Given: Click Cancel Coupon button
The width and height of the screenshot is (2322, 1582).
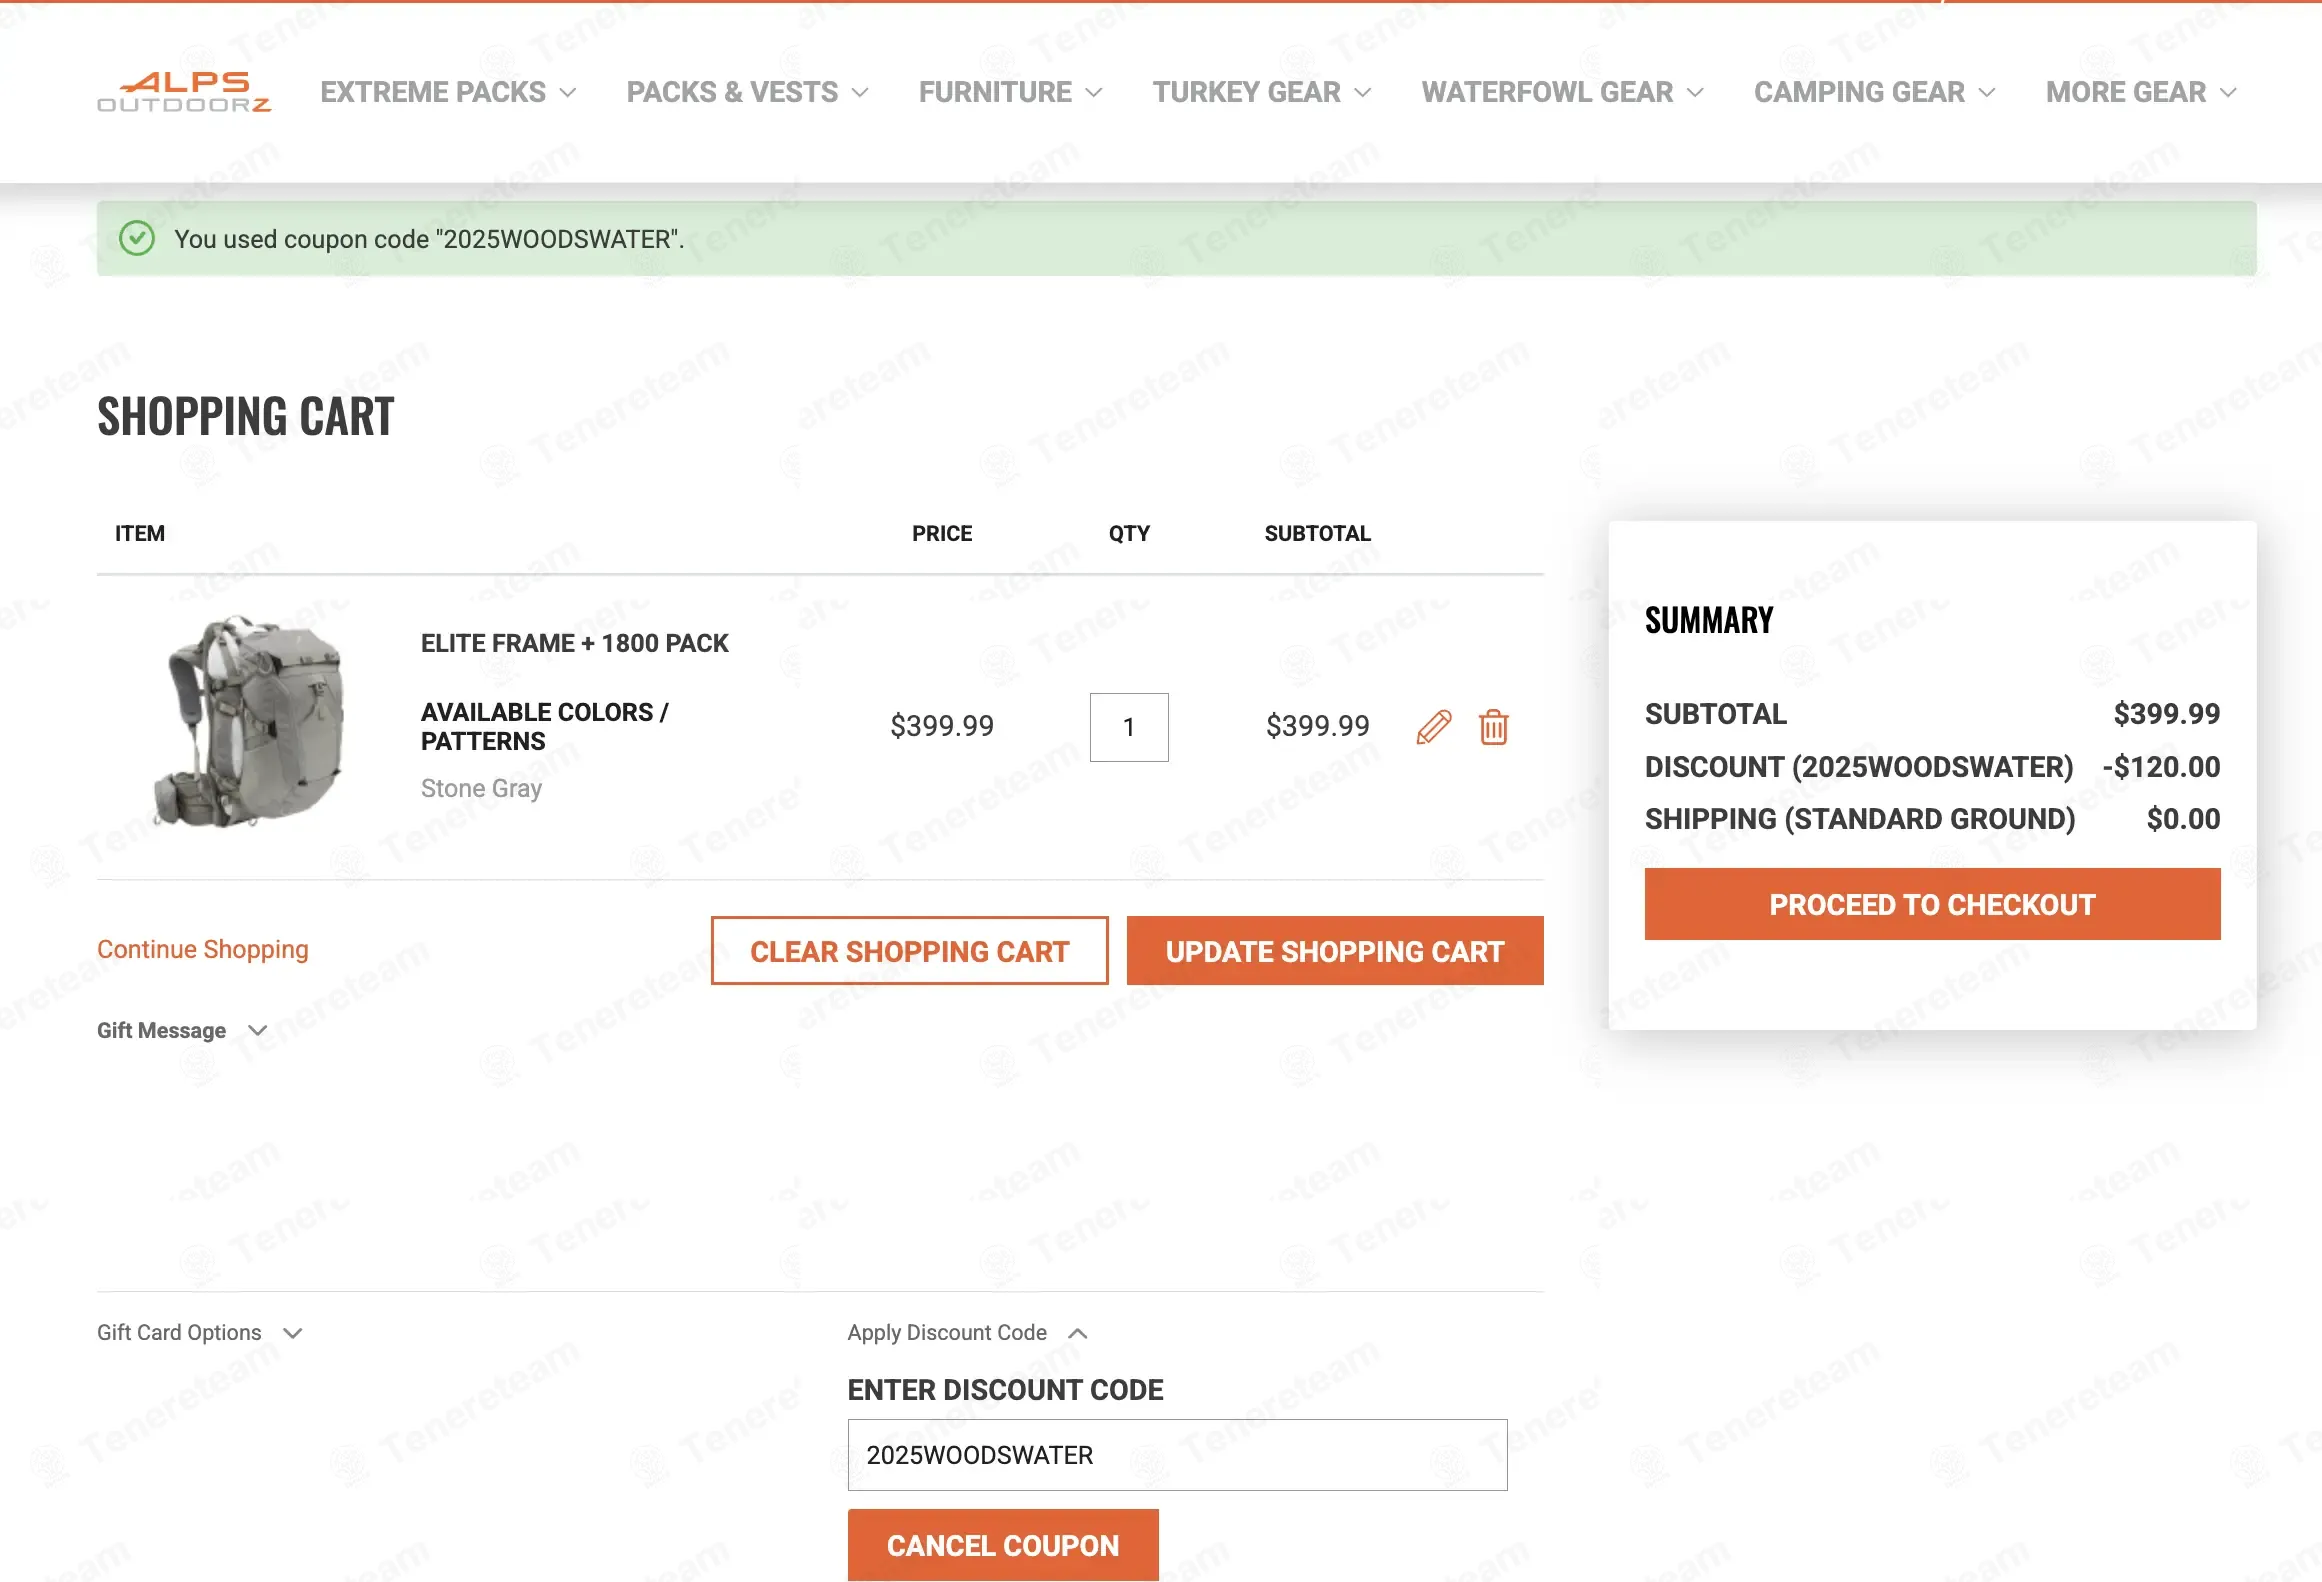Looking at the screenshot, I should (1002, 1545).
